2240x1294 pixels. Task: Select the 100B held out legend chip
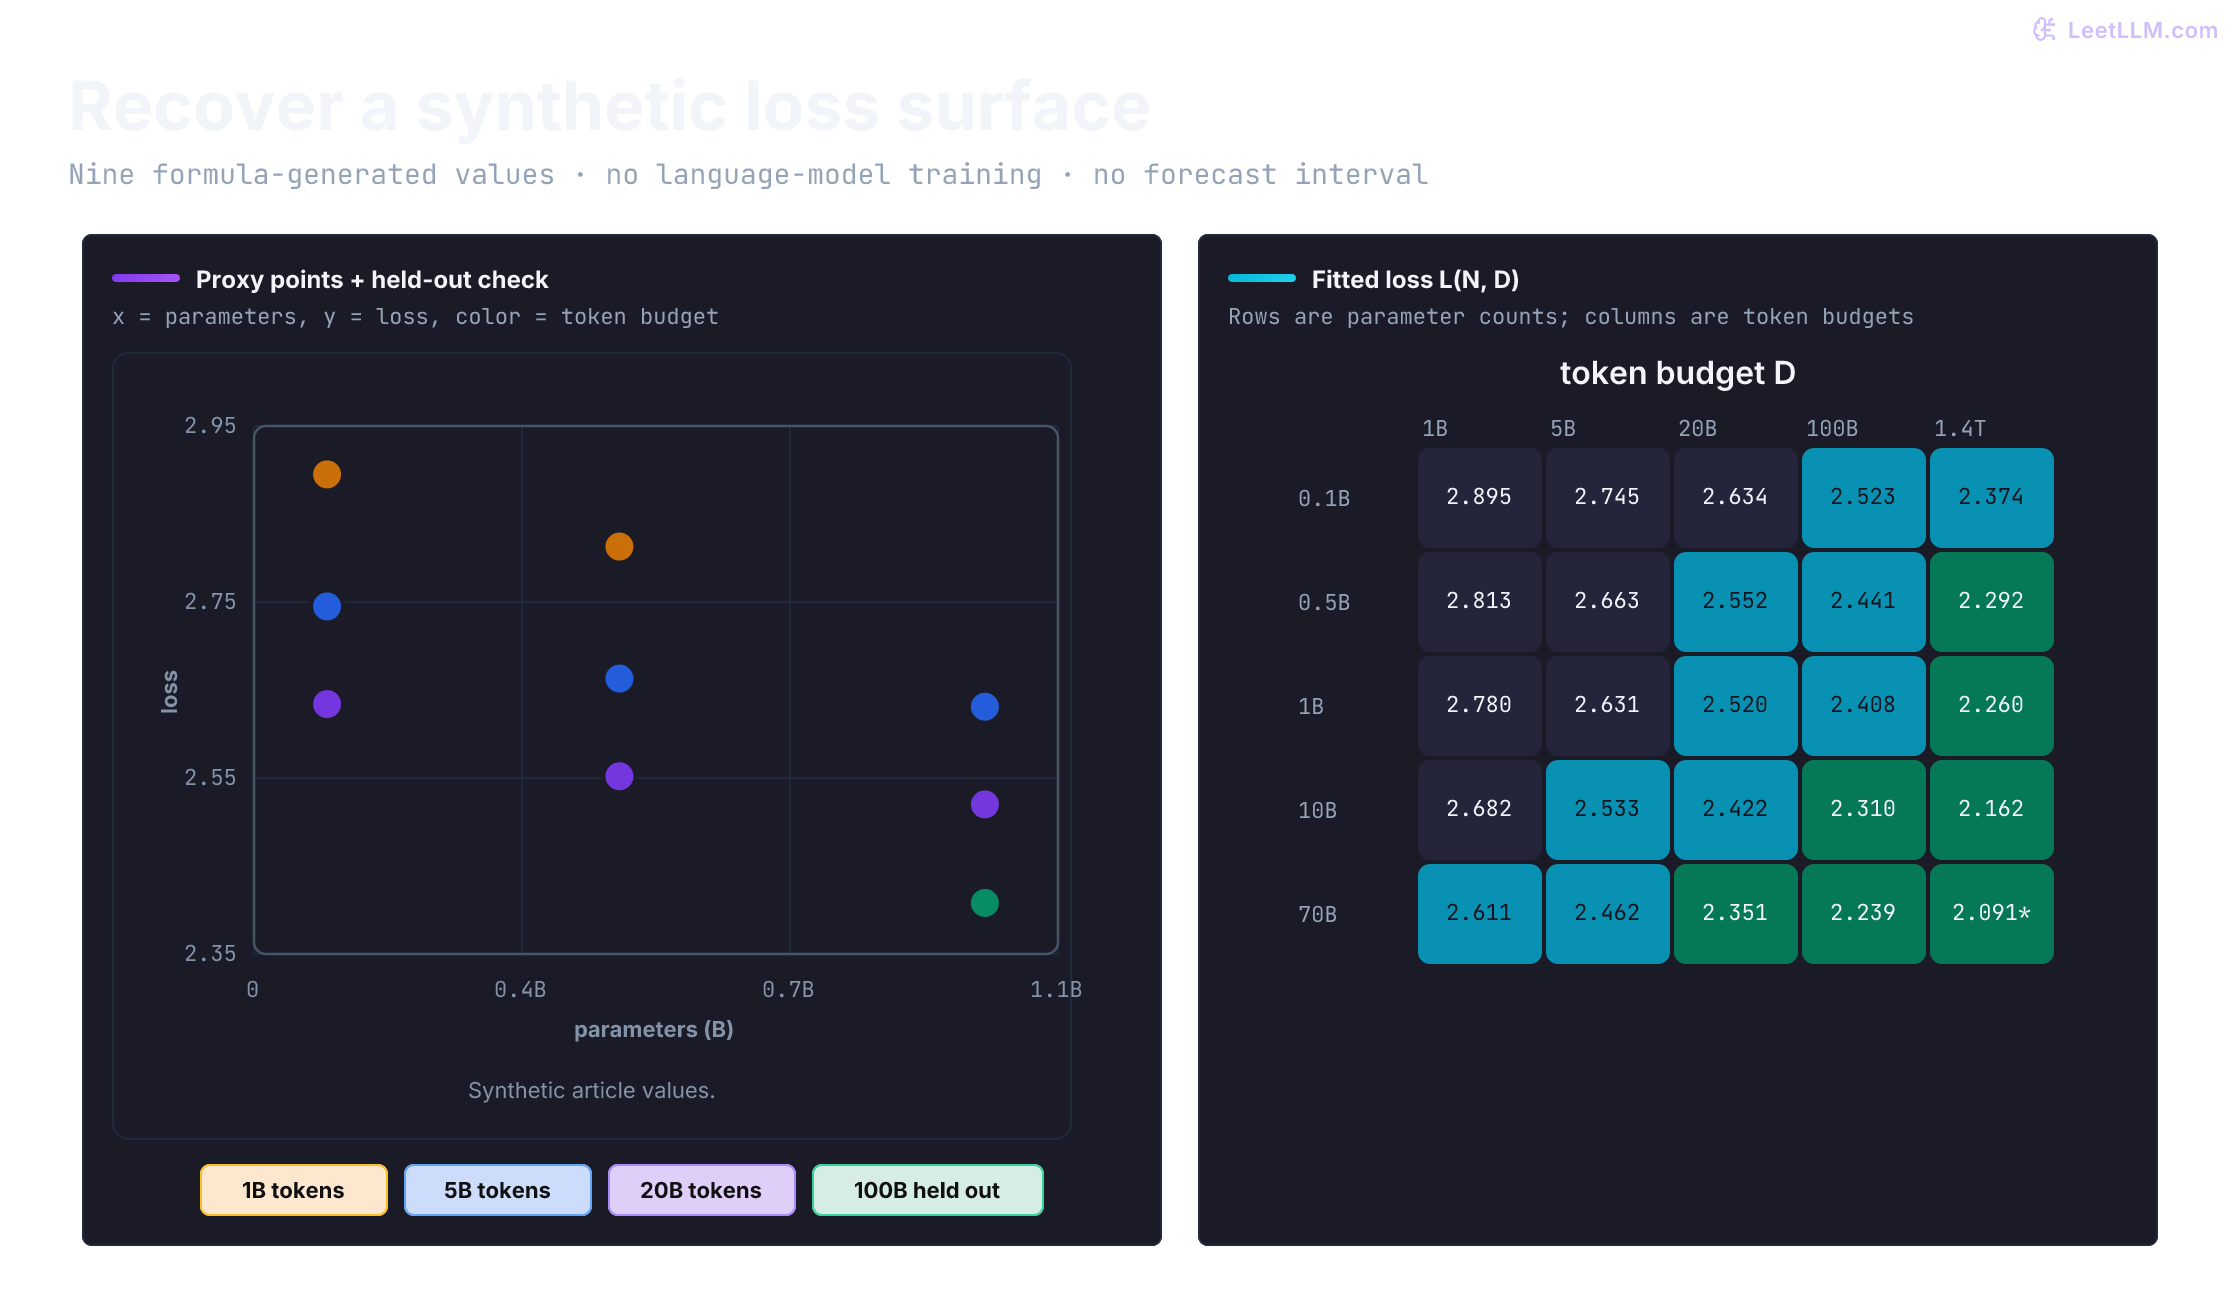point(928,1190)
